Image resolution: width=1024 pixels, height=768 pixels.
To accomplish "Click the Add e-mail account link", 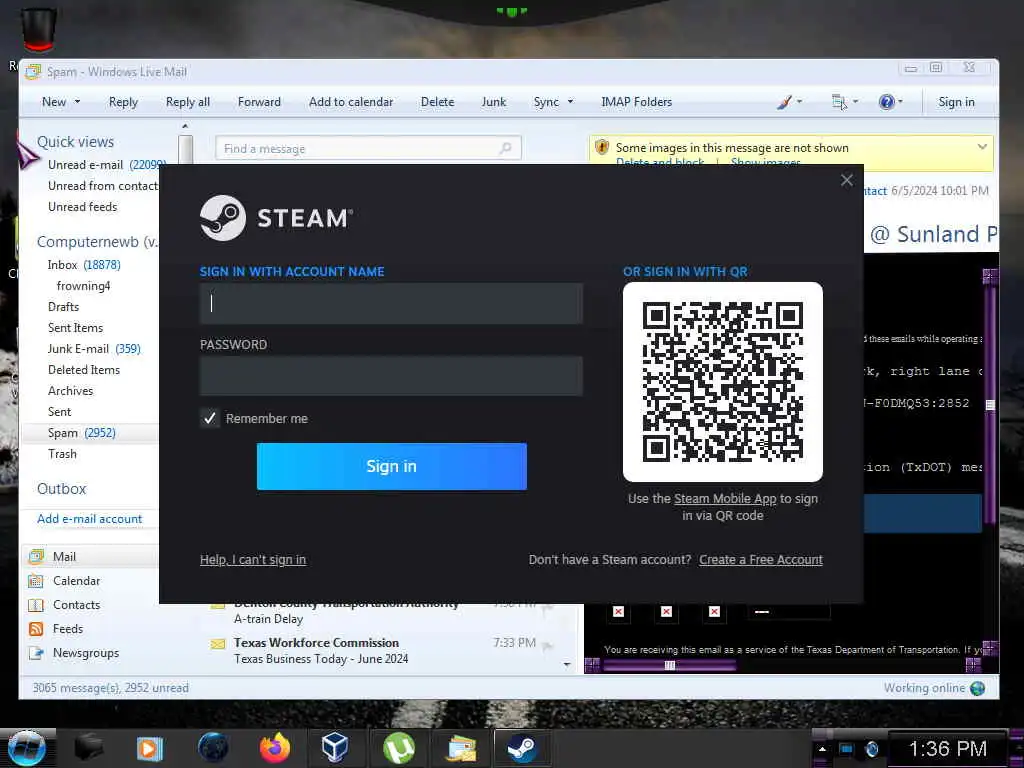I will point(89,519).
